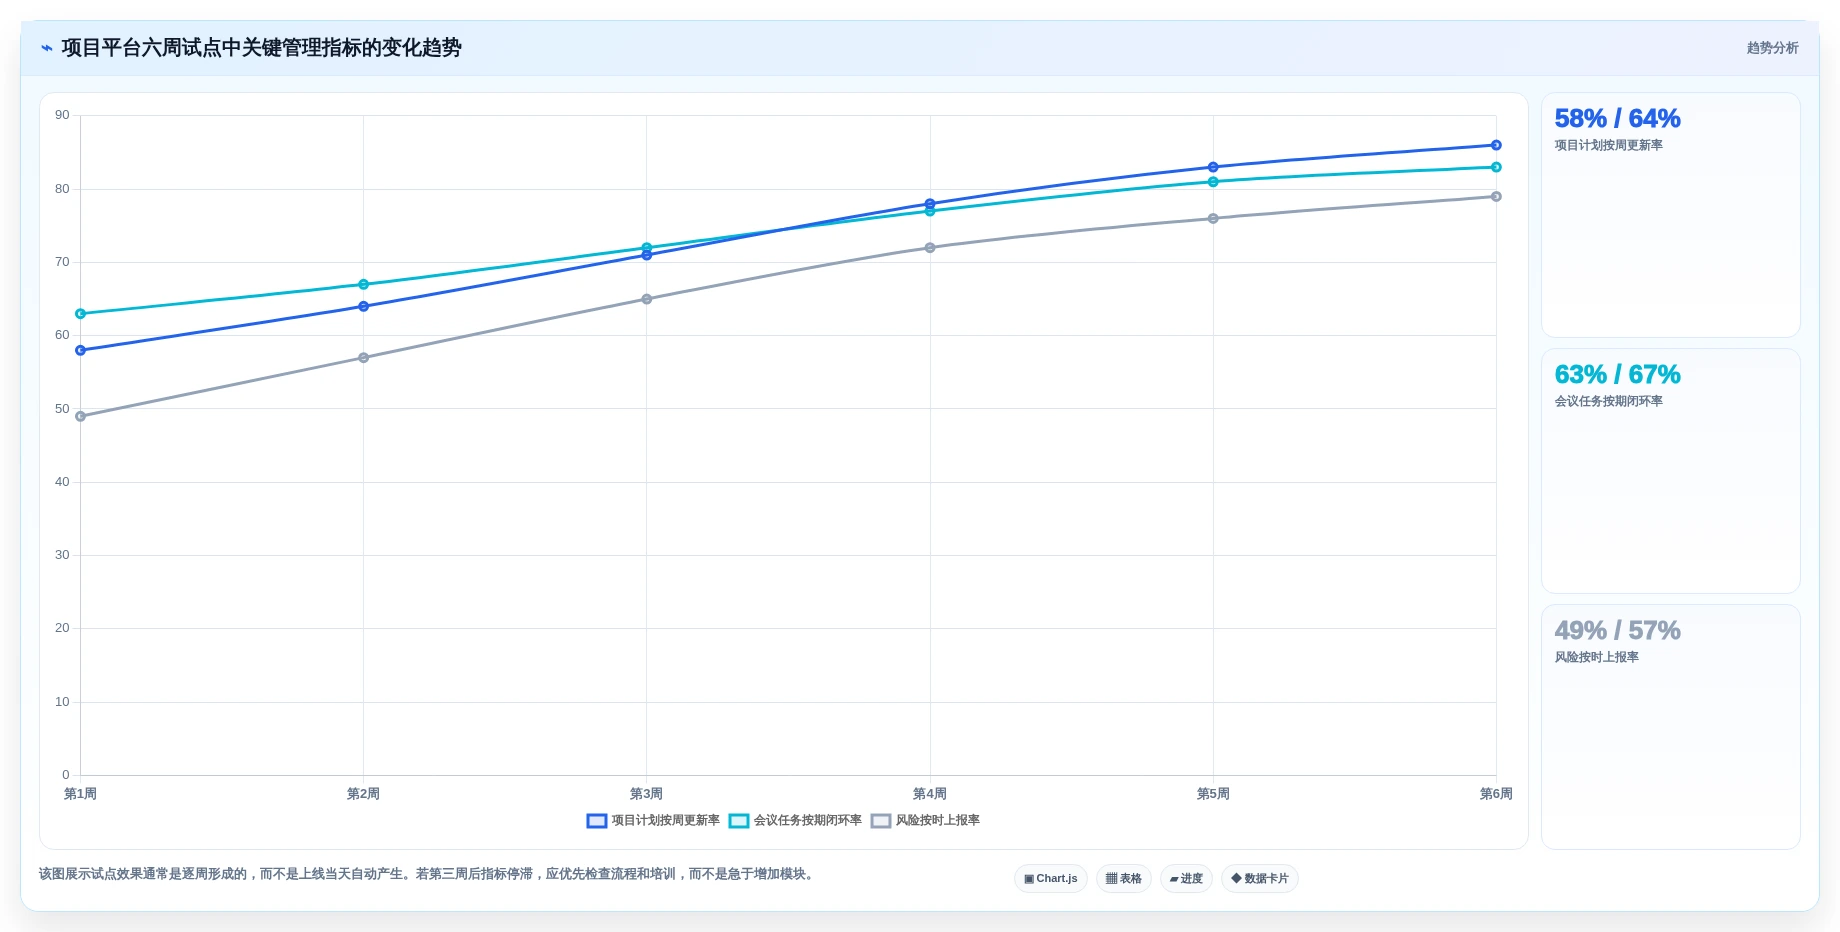Click the Chart.js tag
Image resolution: width=1840 pixels, height=932 pixels.
pyautogui.click(x=1051, y=878)
